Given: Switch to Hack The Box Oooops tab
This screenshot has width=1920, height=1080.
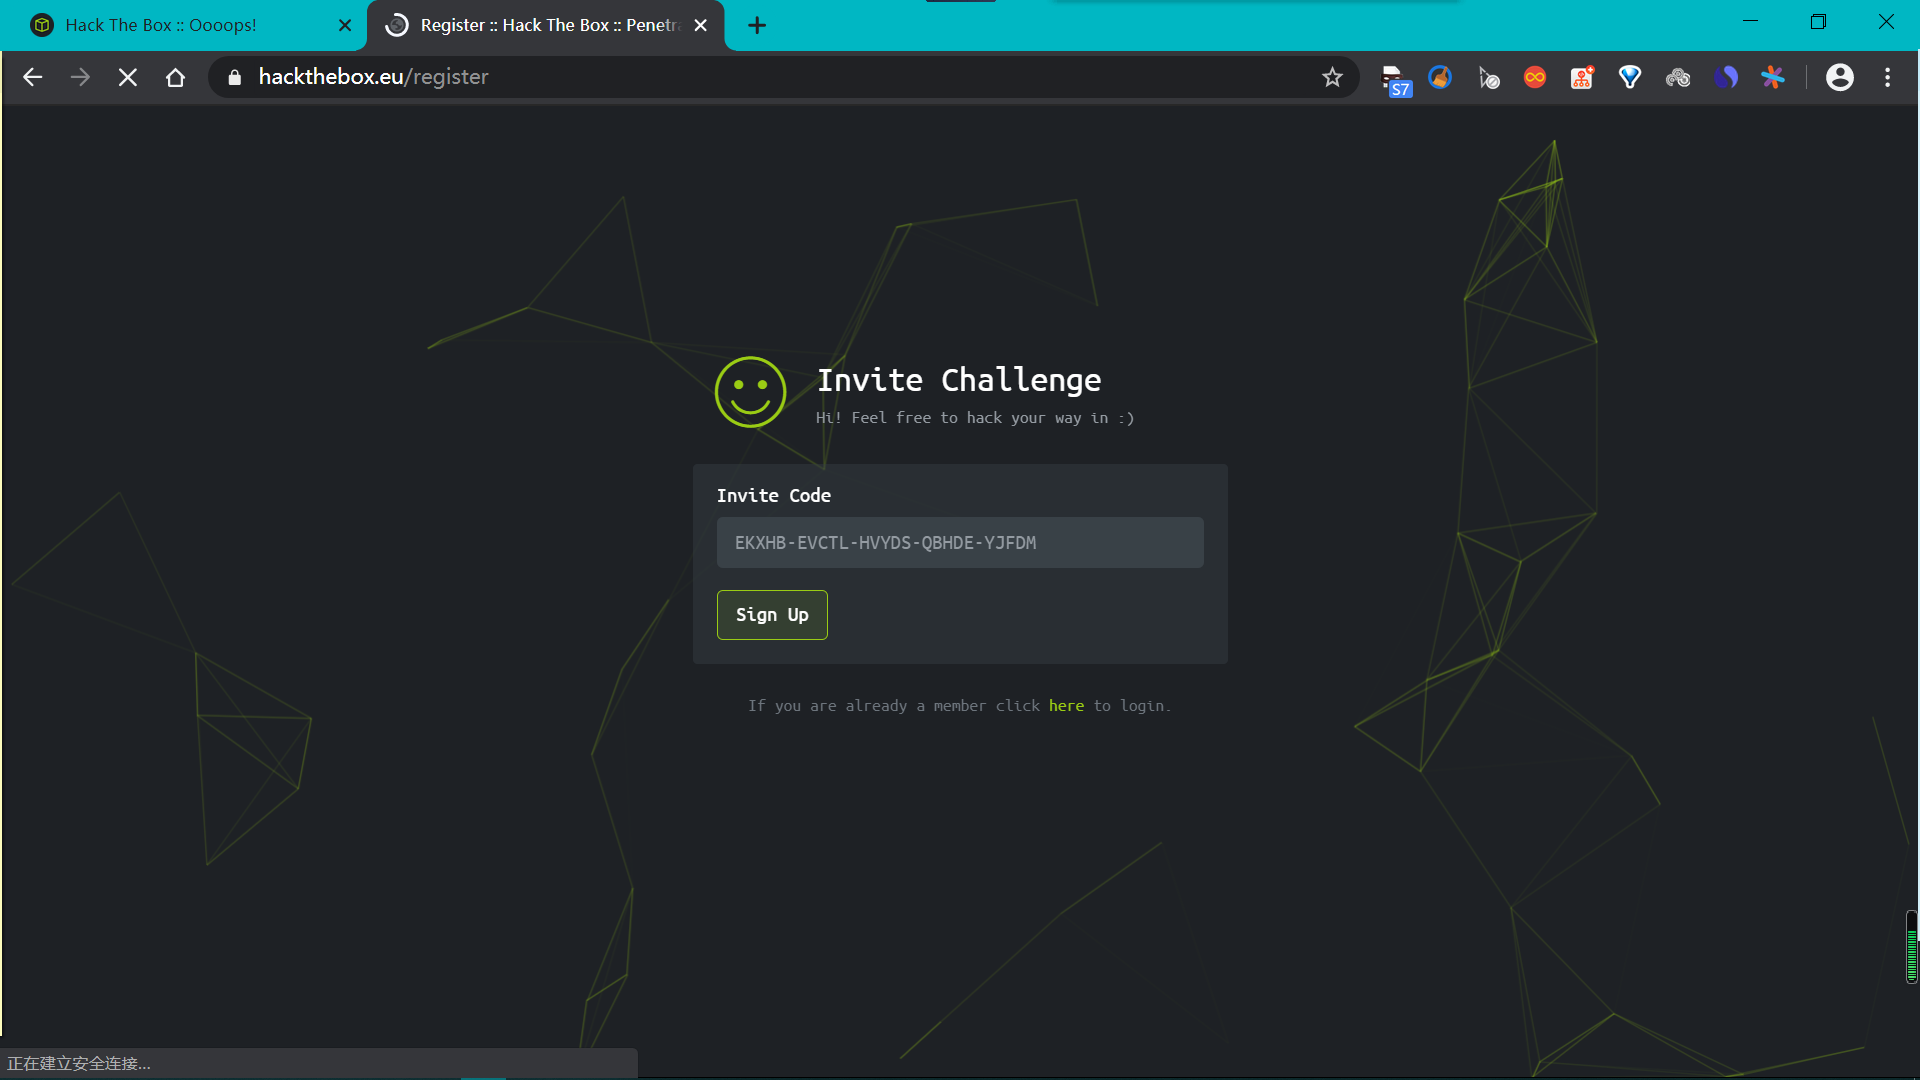Looking at the screenshot, I should point(161,25).
